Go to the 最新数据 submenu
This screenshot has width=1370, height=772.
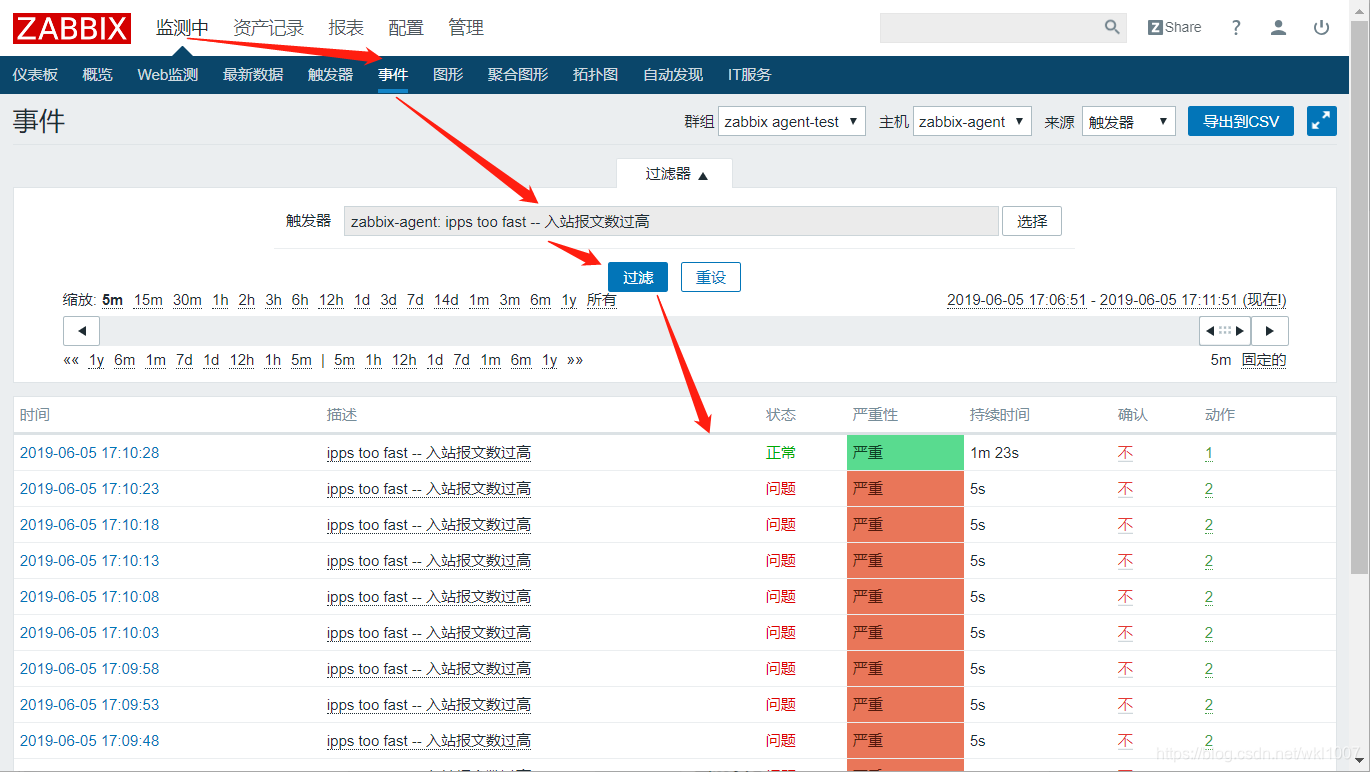click(253, 75)
